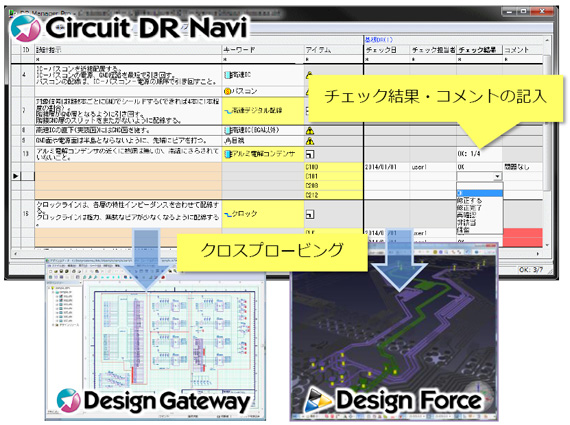The image size is (570, 425).
Task: Select item cell C212
Action: [x=333, y=195]
